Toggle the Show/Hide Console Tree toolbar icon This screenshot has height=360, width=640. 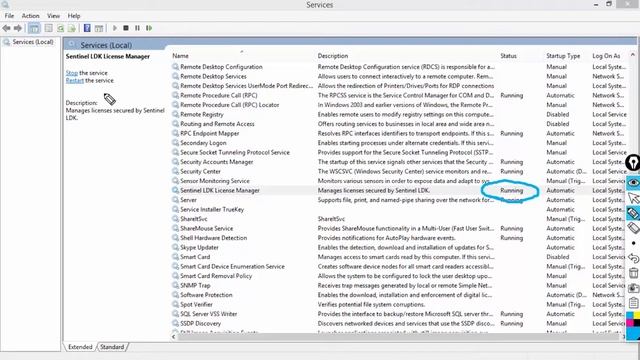34,28
